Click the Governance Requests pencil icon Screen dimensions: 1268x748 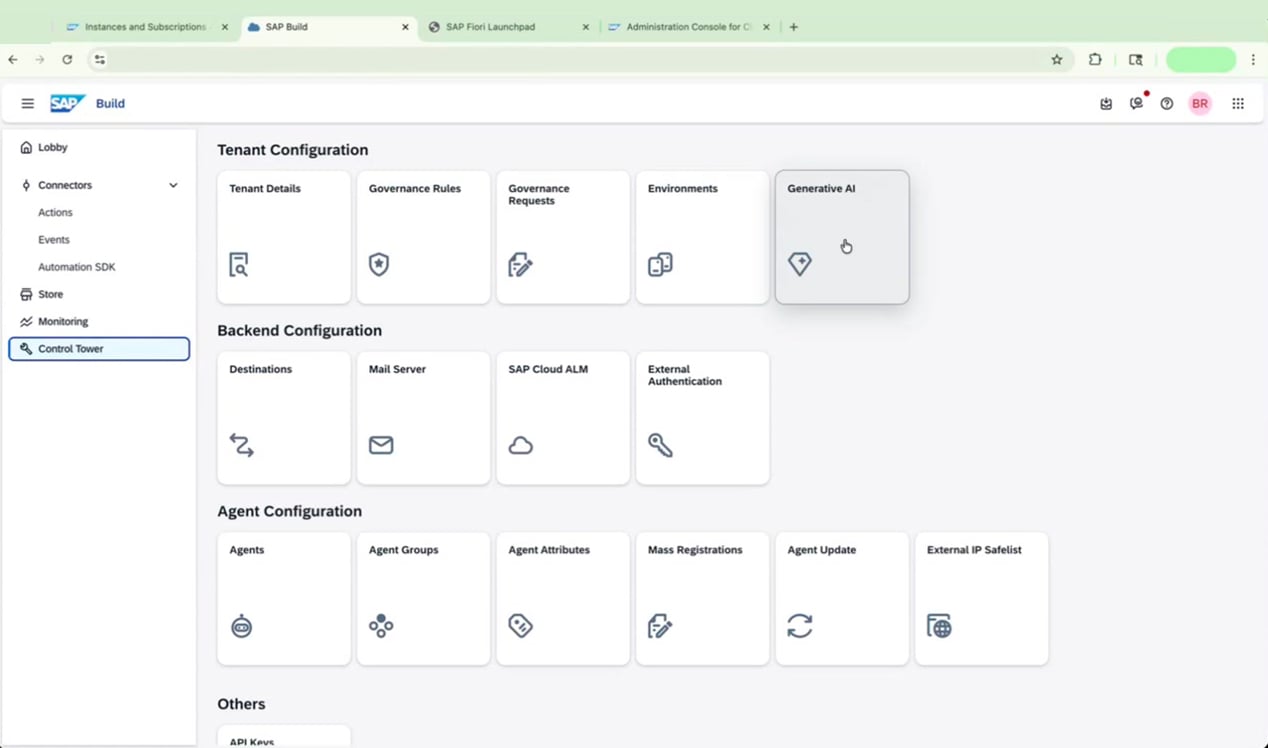click(x=520, y=265)
